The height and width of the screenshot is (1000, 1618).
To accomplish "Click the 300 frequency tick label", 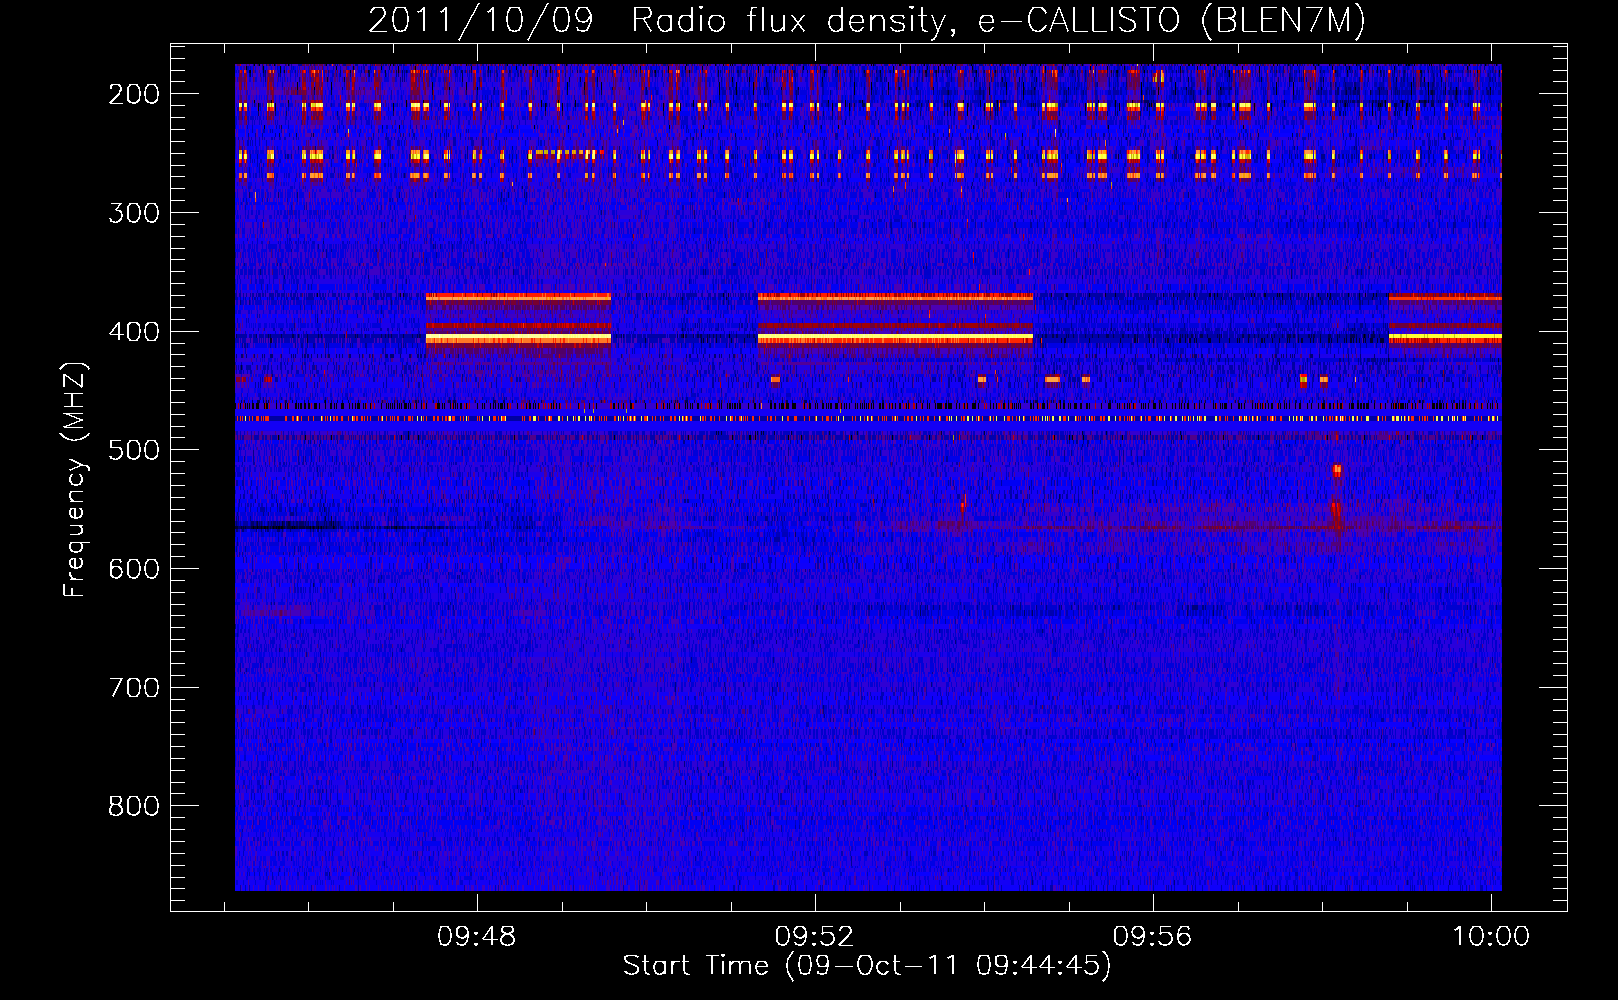I will click(134, 213).
